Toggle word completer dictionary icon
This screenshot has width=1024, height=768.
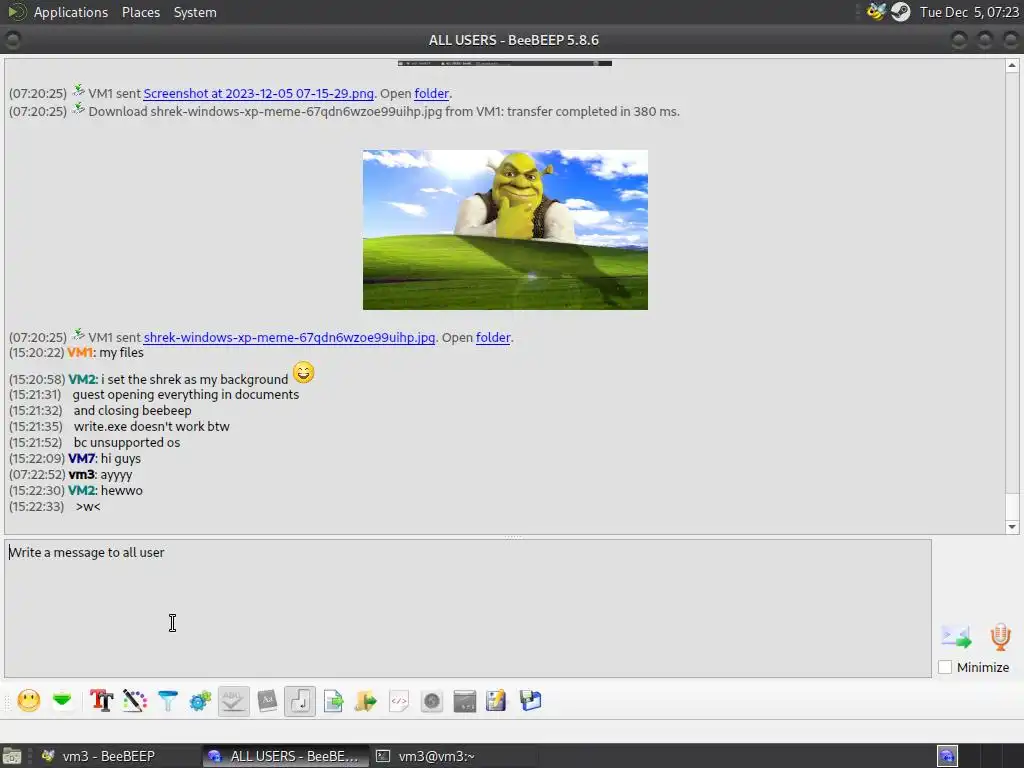pos(267,701)
